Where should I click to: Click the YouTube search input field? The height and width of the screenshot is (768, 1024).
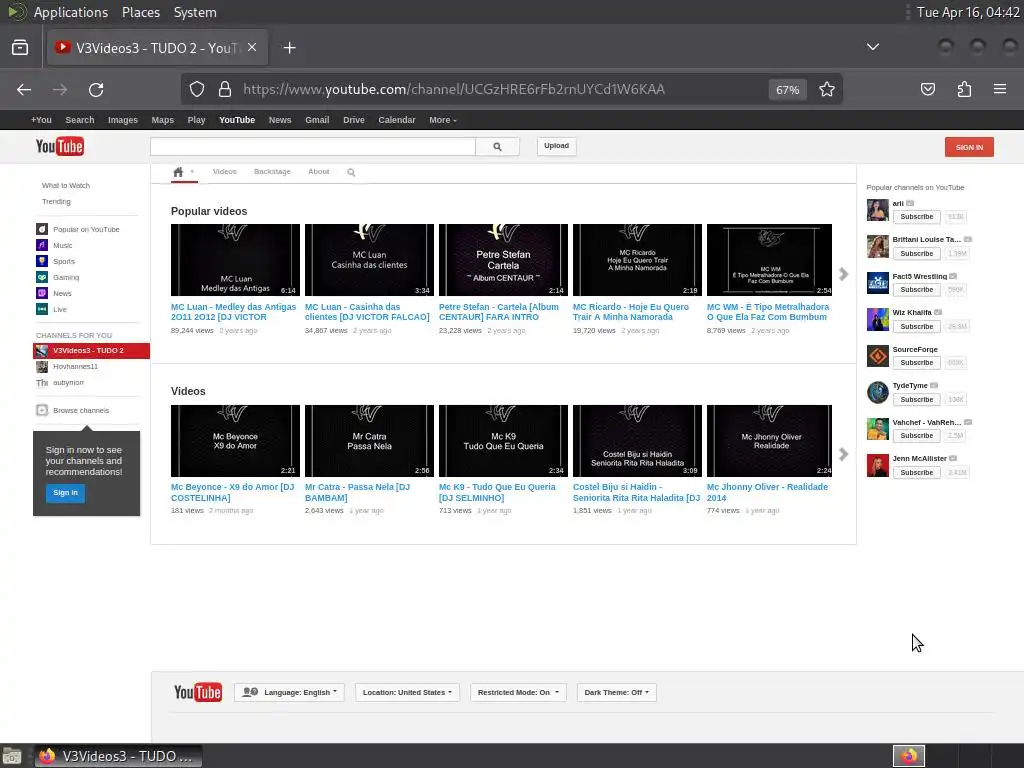click(x=313, y=146)
